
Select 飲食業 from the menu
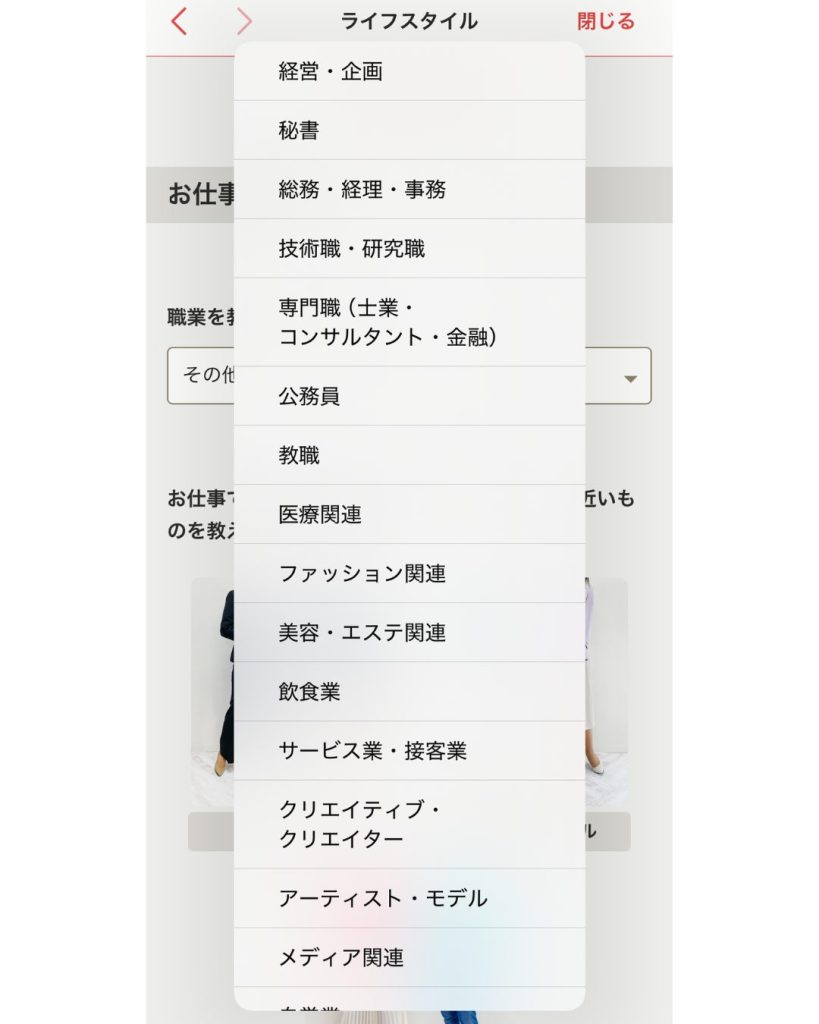click(409, 691)
